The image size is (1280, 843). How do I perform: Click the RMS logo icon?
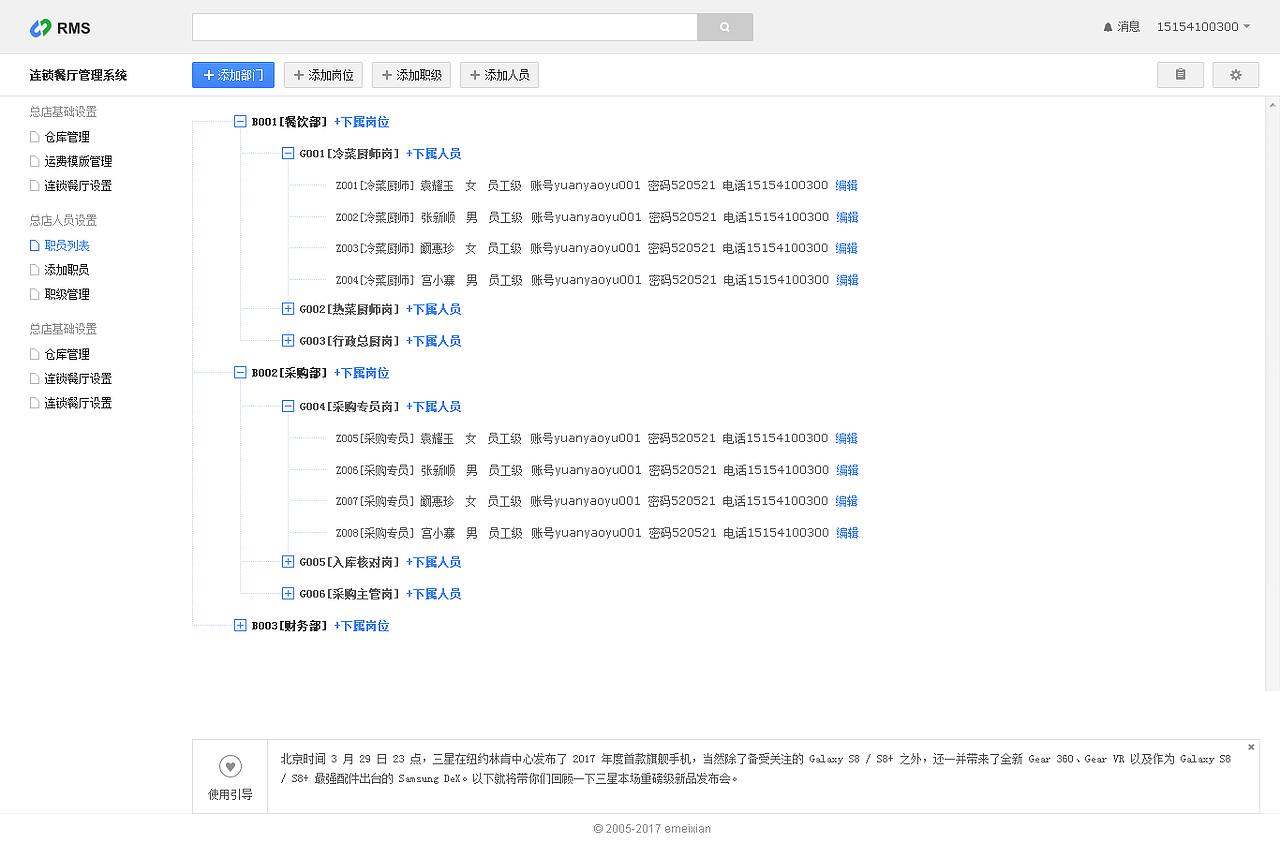click(40, 28)
